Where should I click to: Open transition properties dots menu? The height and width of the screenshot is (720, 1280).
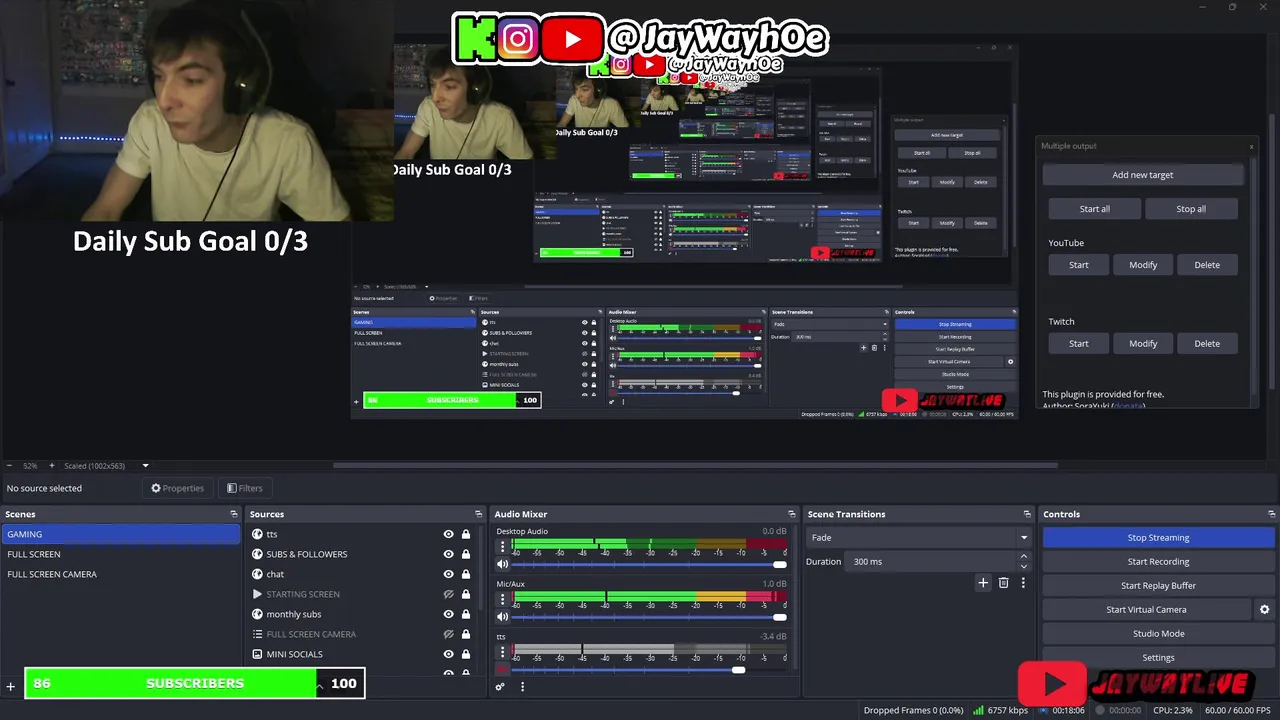click(x=1023, y=583)
